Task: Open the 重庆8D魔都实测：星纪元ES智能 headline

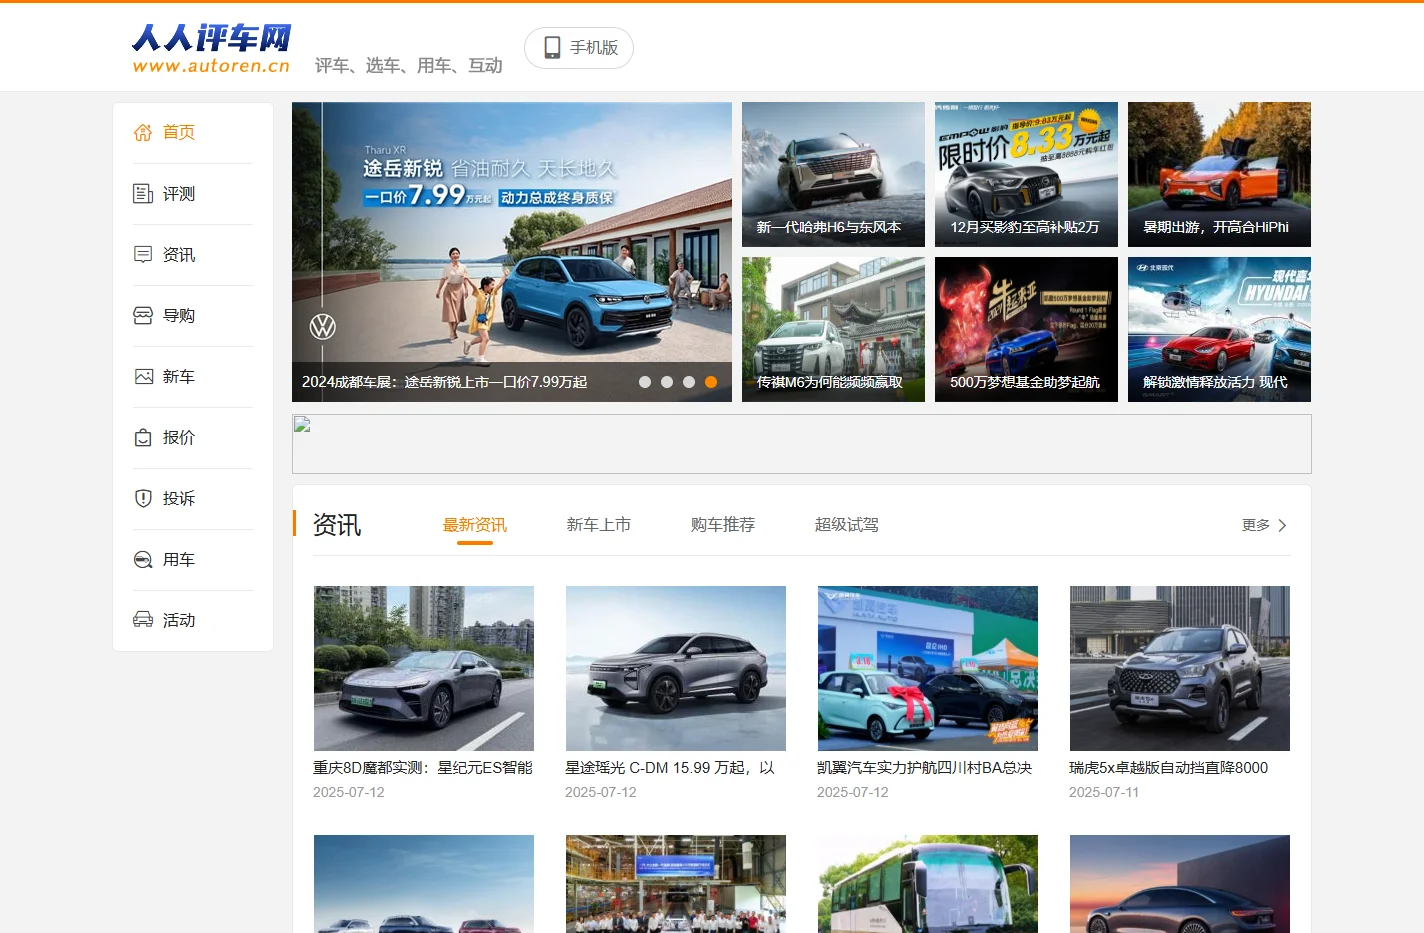Action: [x=423, y=768]
